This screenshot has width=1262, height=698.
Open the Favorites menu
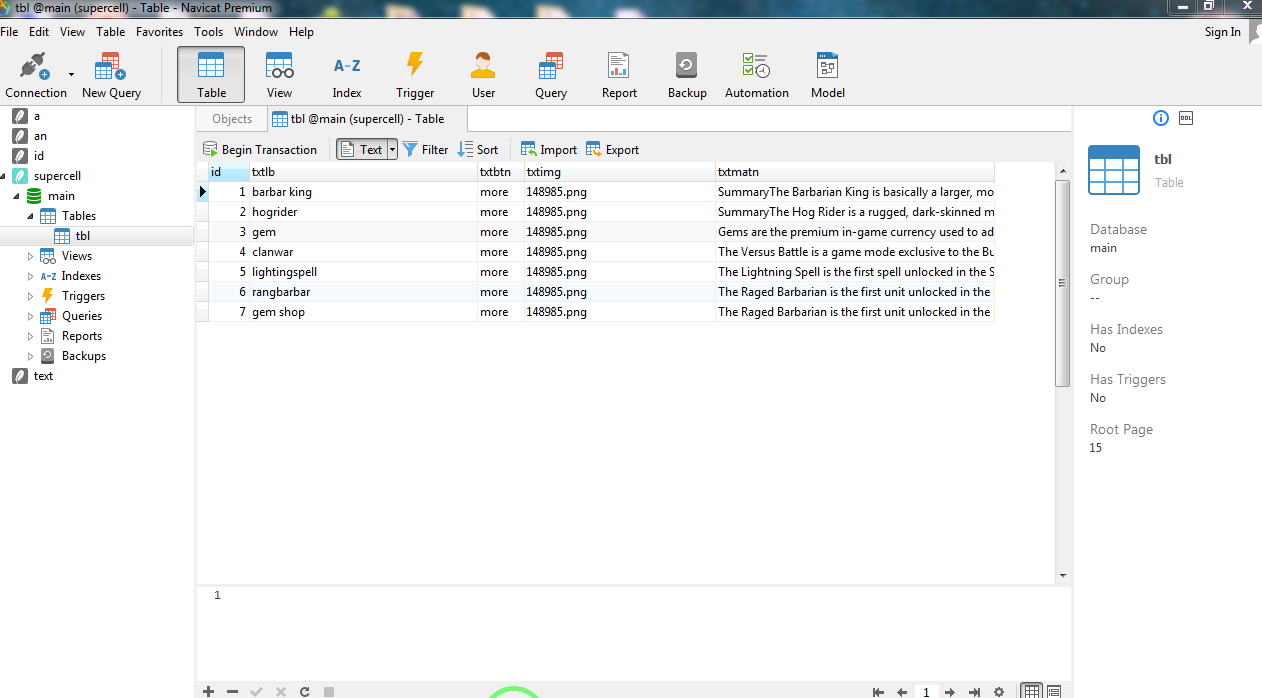[159, 32]
